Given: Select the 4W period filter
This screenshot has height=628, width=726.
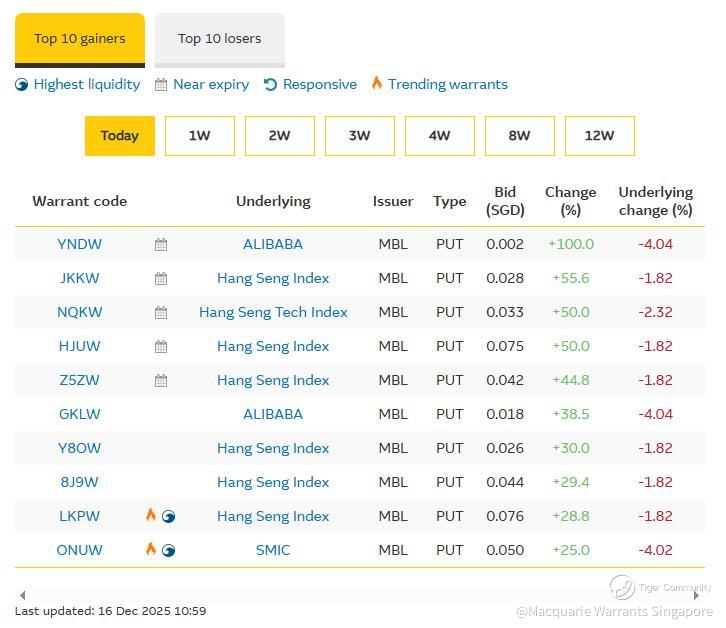Looking at the screenshot, I should (x=439, y=136).
